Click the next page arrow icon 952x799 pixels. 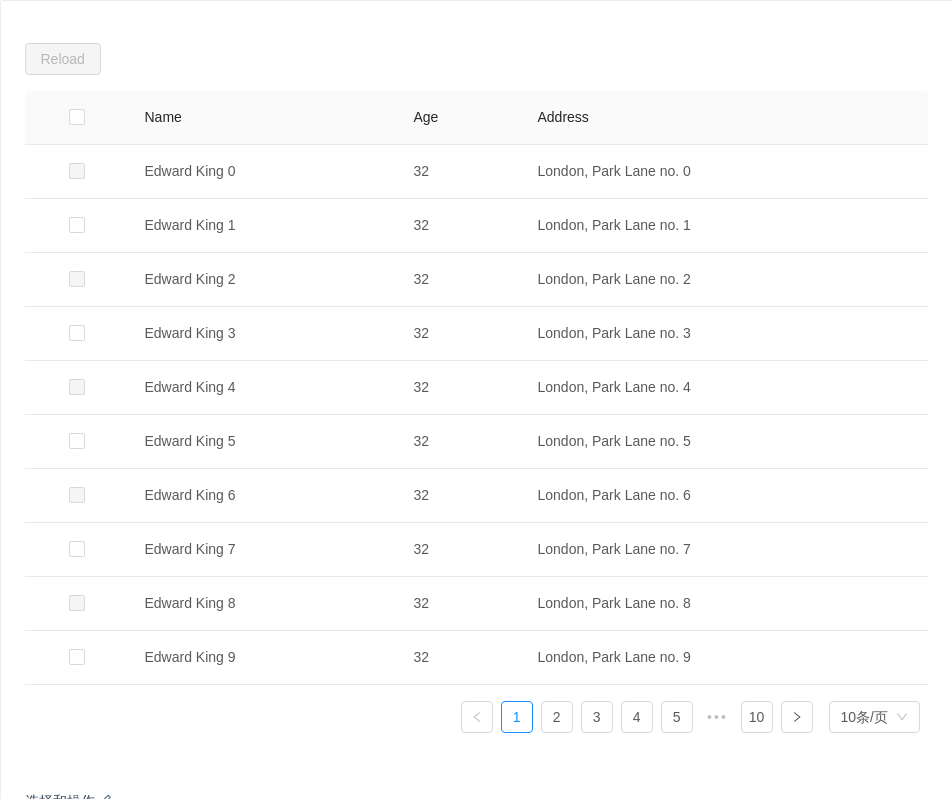[797, 717]
